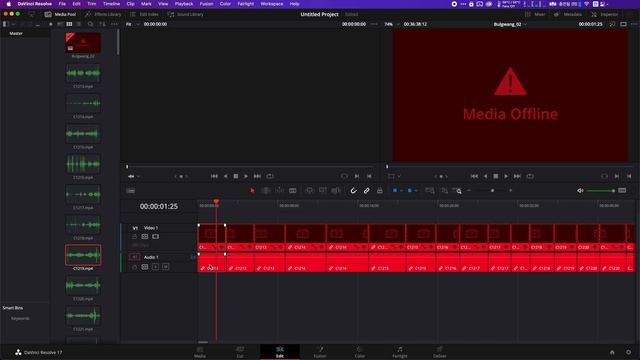Open the Edit Index panel

click(144, 14)
